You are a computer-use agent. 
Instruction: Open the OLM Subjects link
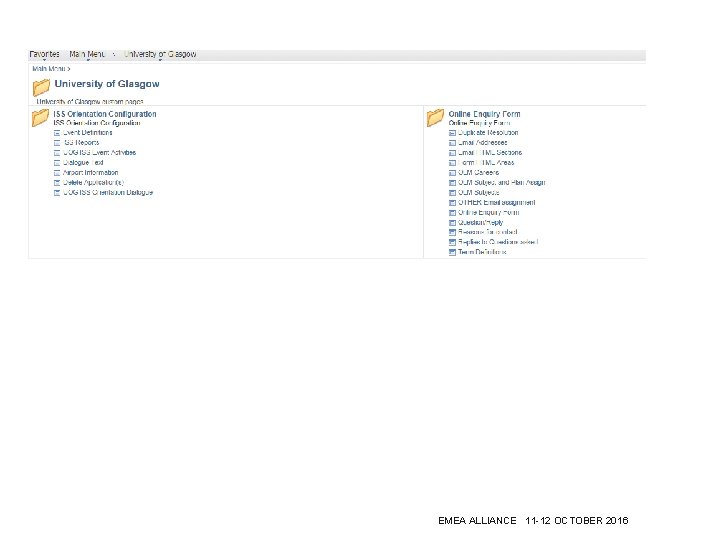478,192
